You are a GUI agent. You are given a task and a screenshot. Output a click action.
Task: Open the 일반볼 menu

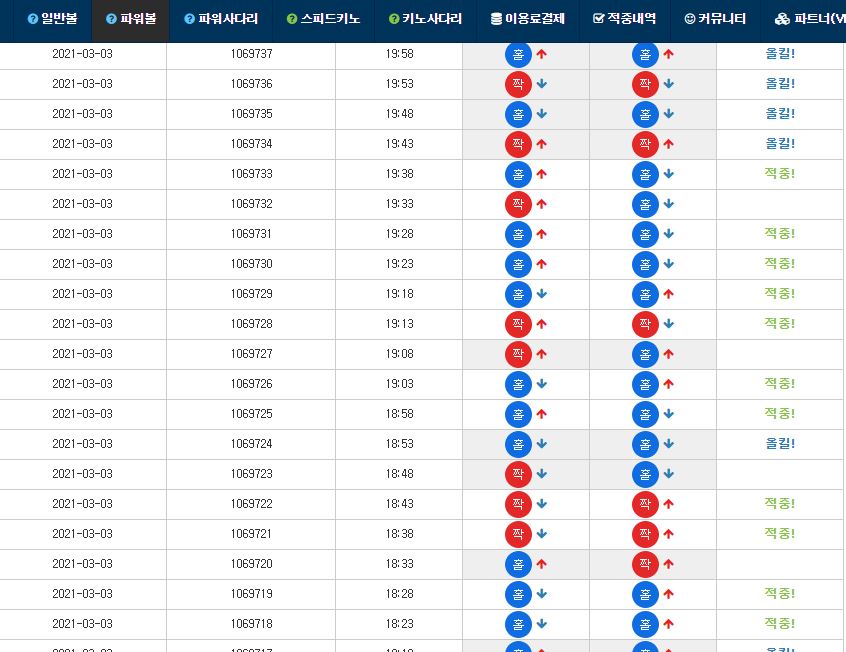click(52, 19)
